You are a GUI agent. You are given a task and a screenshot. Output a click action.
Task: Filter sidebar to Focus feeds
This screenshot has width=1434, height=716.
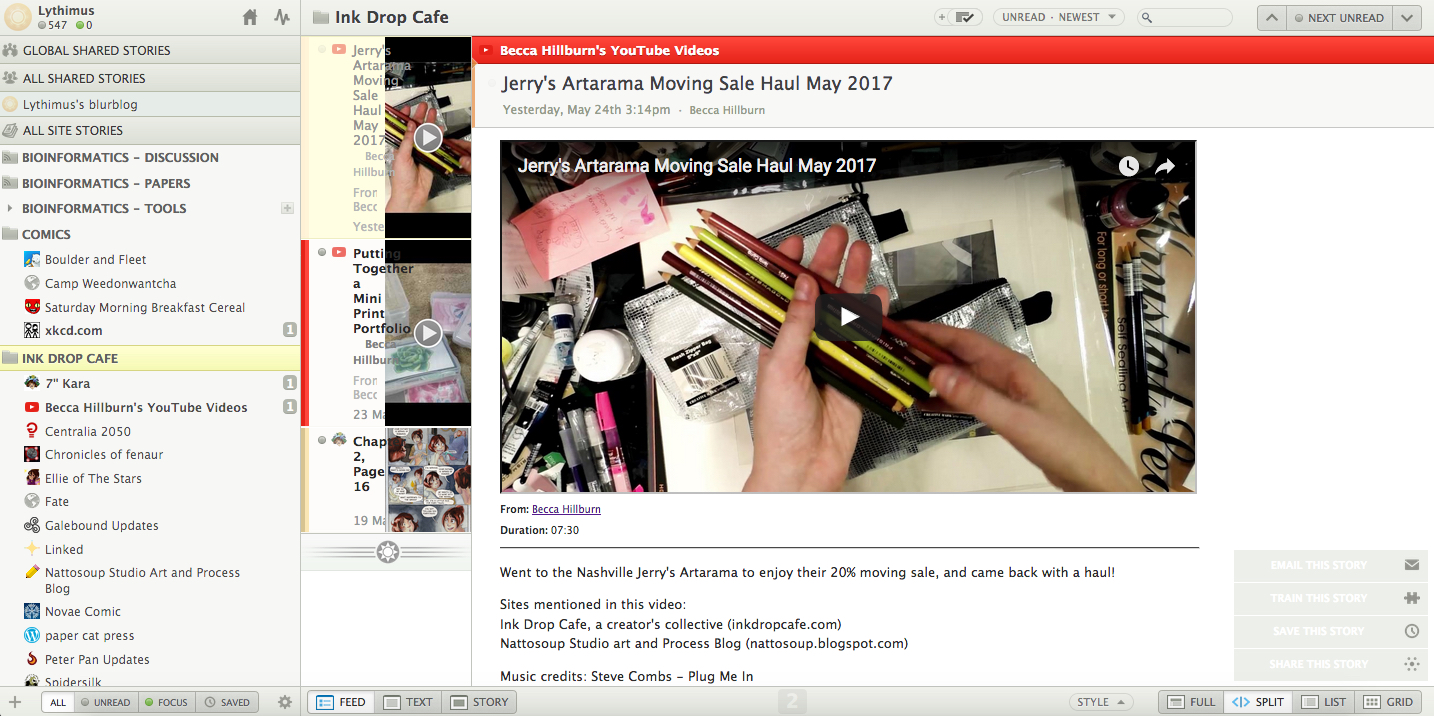[x=166, y=702]
